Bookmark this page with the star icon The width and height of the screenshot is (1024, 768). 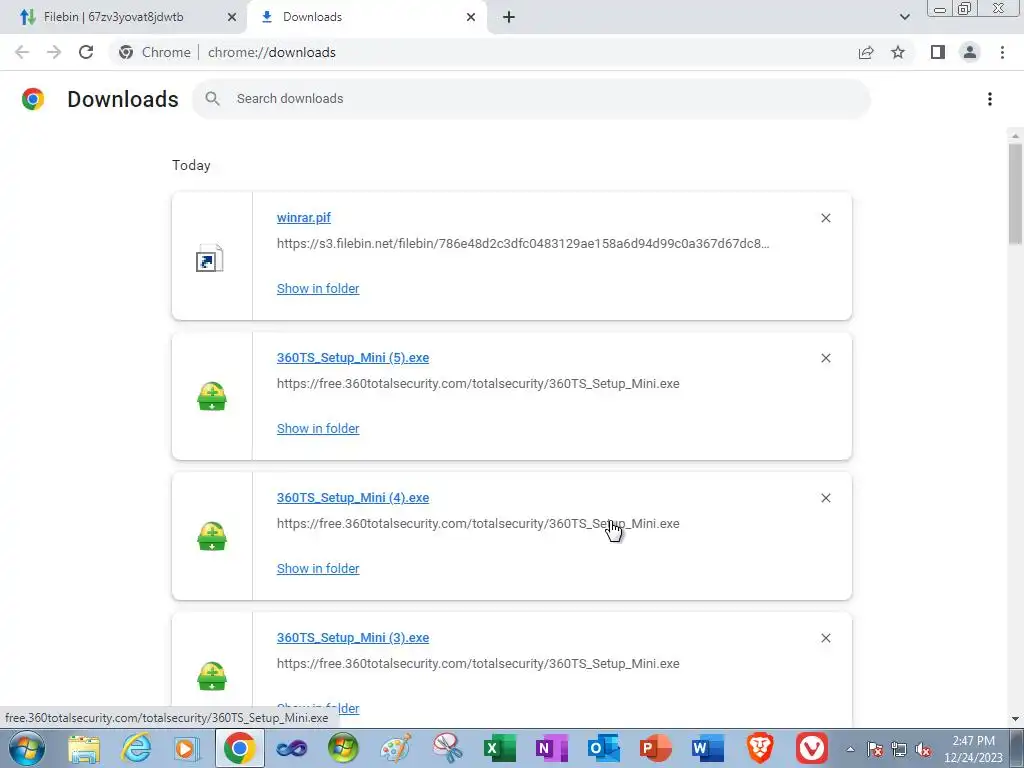[x=898, y=52]
